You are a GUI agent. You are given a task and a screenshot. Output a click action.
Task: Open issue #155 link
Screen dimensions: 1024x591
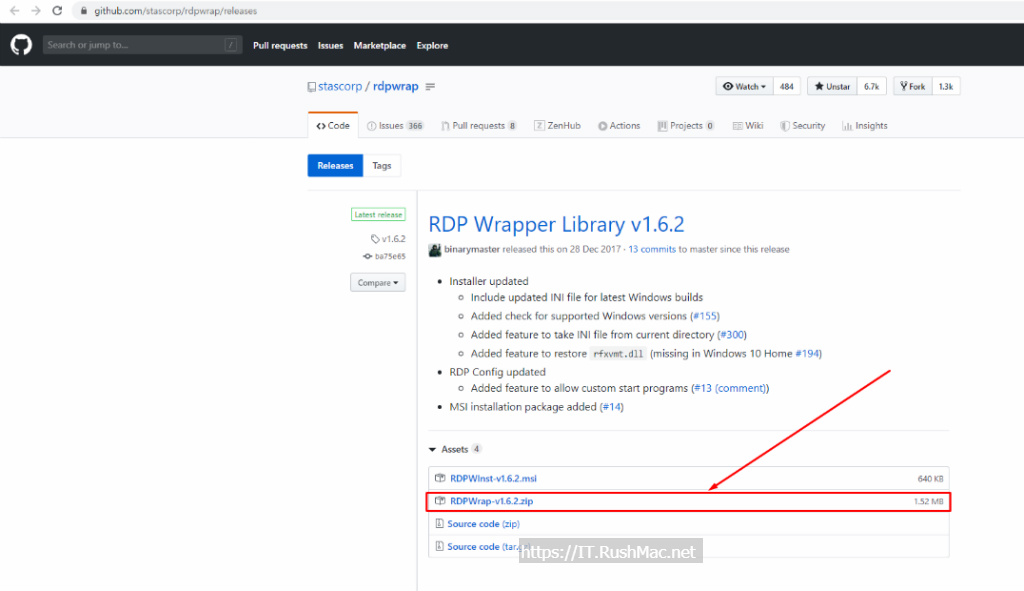tap(705, 316)
